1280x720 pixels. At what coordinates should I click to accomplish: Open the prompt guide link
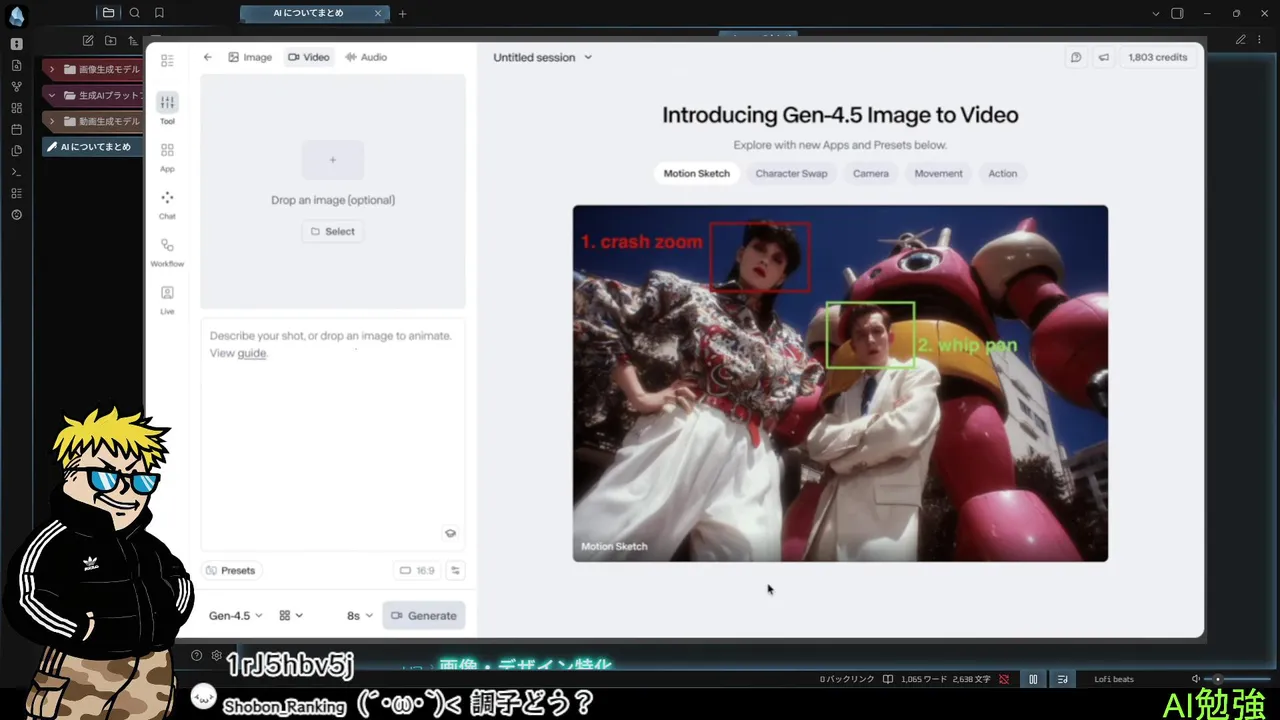[252, 353]
